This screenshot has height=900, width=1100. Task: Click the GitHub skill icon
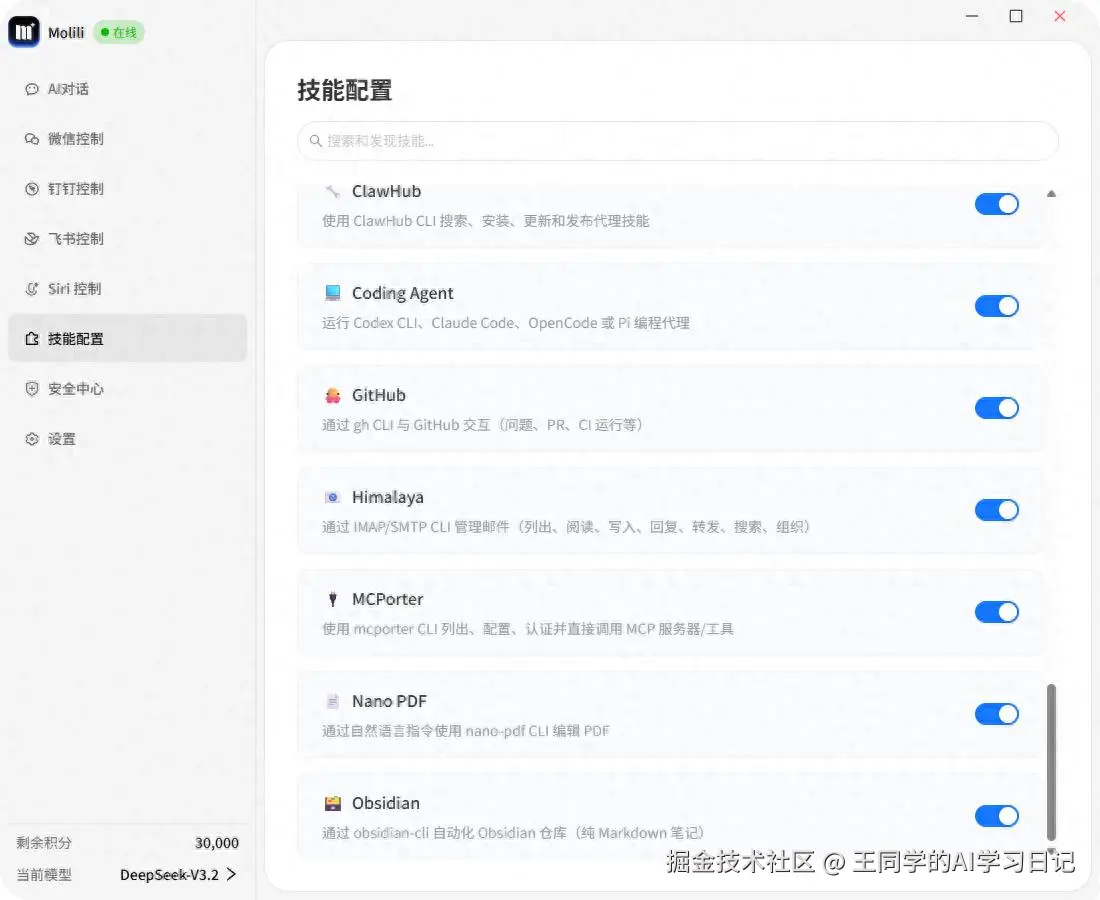(333, 395)
